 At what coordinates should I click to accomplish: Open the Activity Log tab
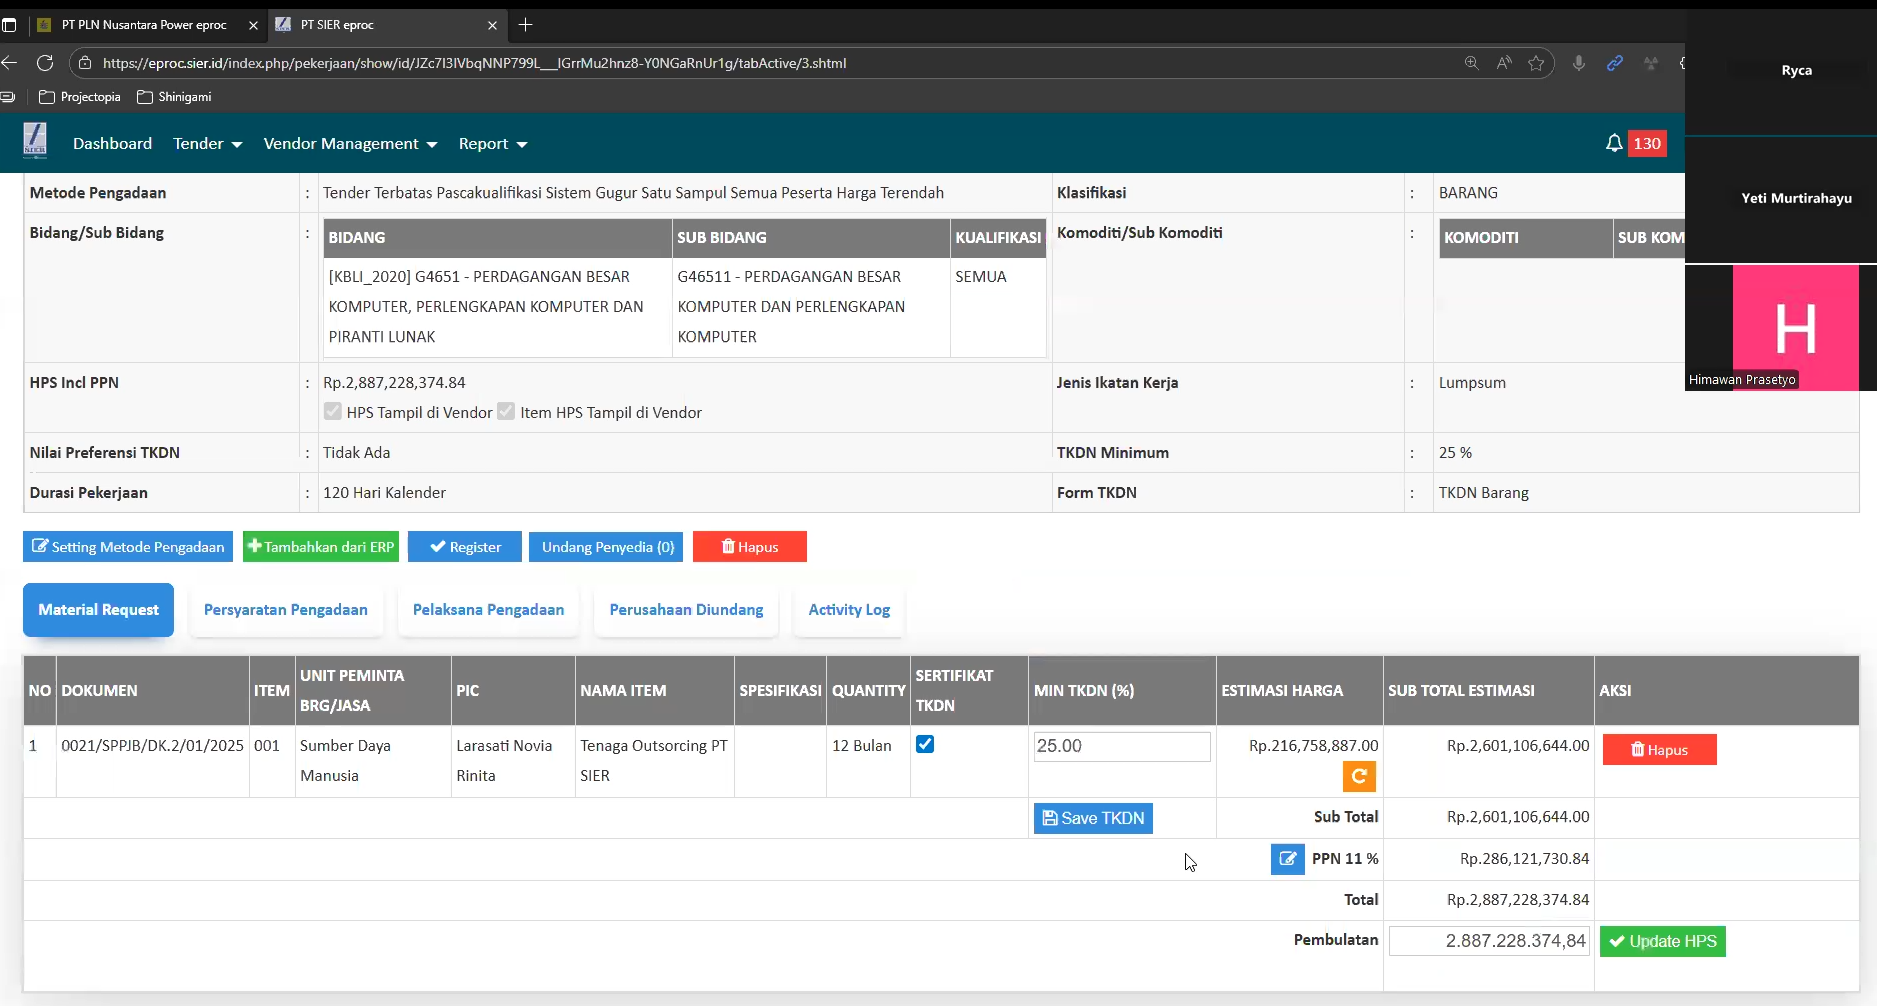click(848, 610)
